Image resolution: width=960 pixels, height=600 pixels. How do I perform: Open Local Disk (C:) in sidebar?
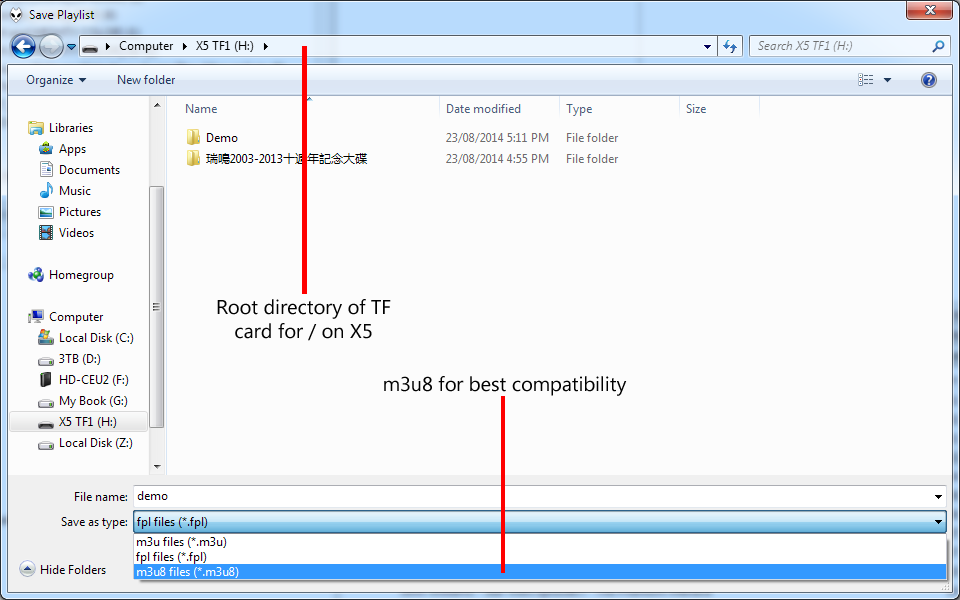click(95, 338)
